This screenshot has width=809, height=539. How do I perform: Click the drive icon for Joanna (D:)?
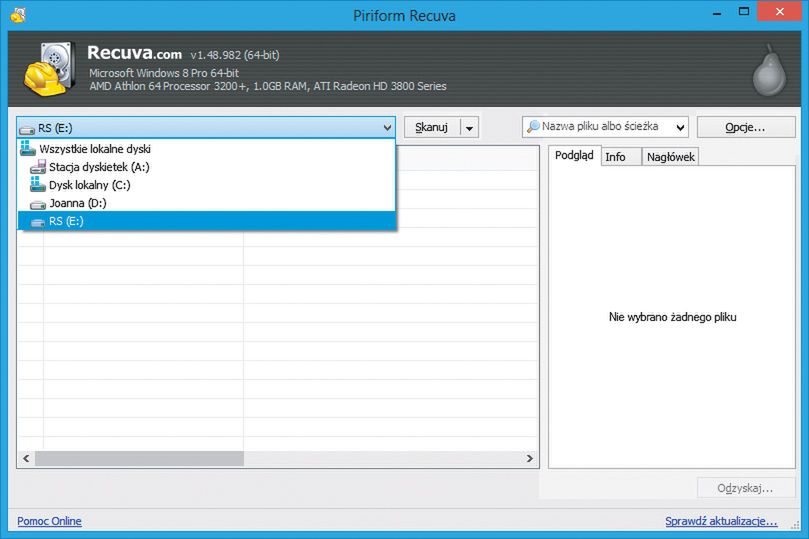(38, 204)
